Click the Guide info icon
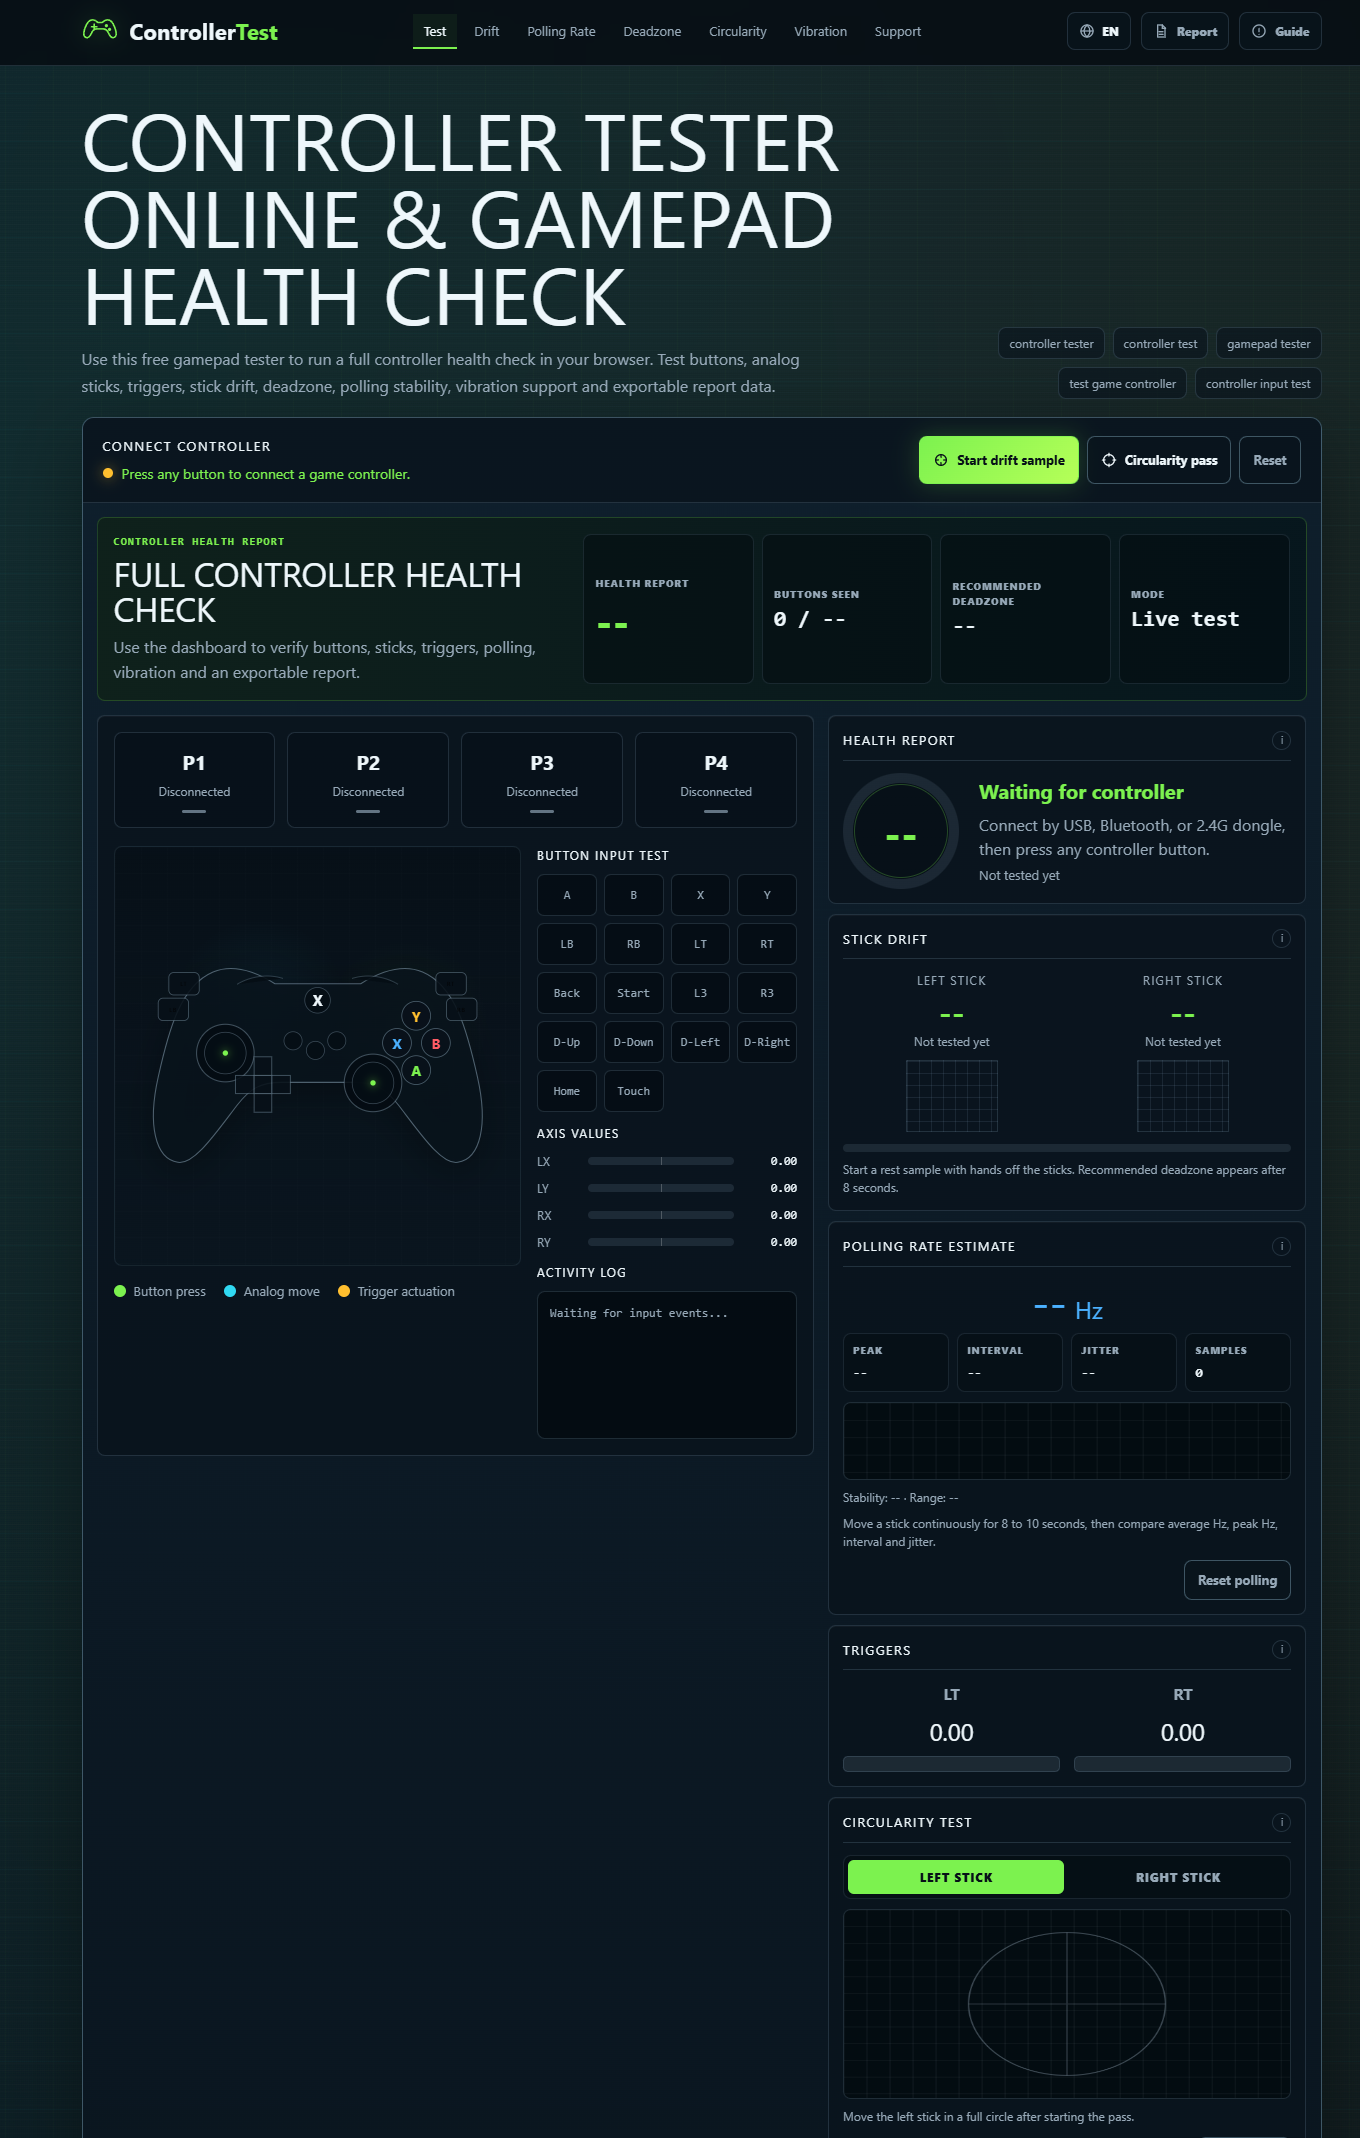The height and width of the screenshot is (2138, 1360). pos(1259,32)
